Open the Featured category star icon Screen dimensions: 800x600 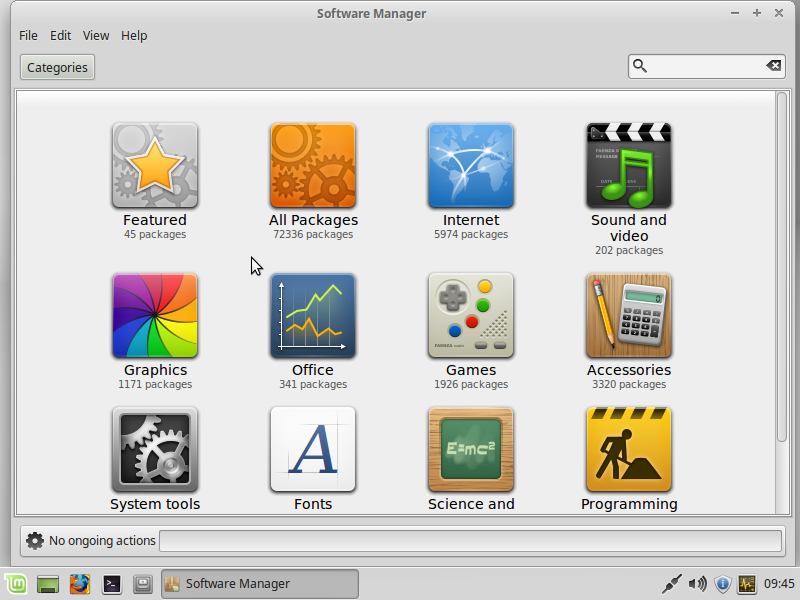point(155,166)
